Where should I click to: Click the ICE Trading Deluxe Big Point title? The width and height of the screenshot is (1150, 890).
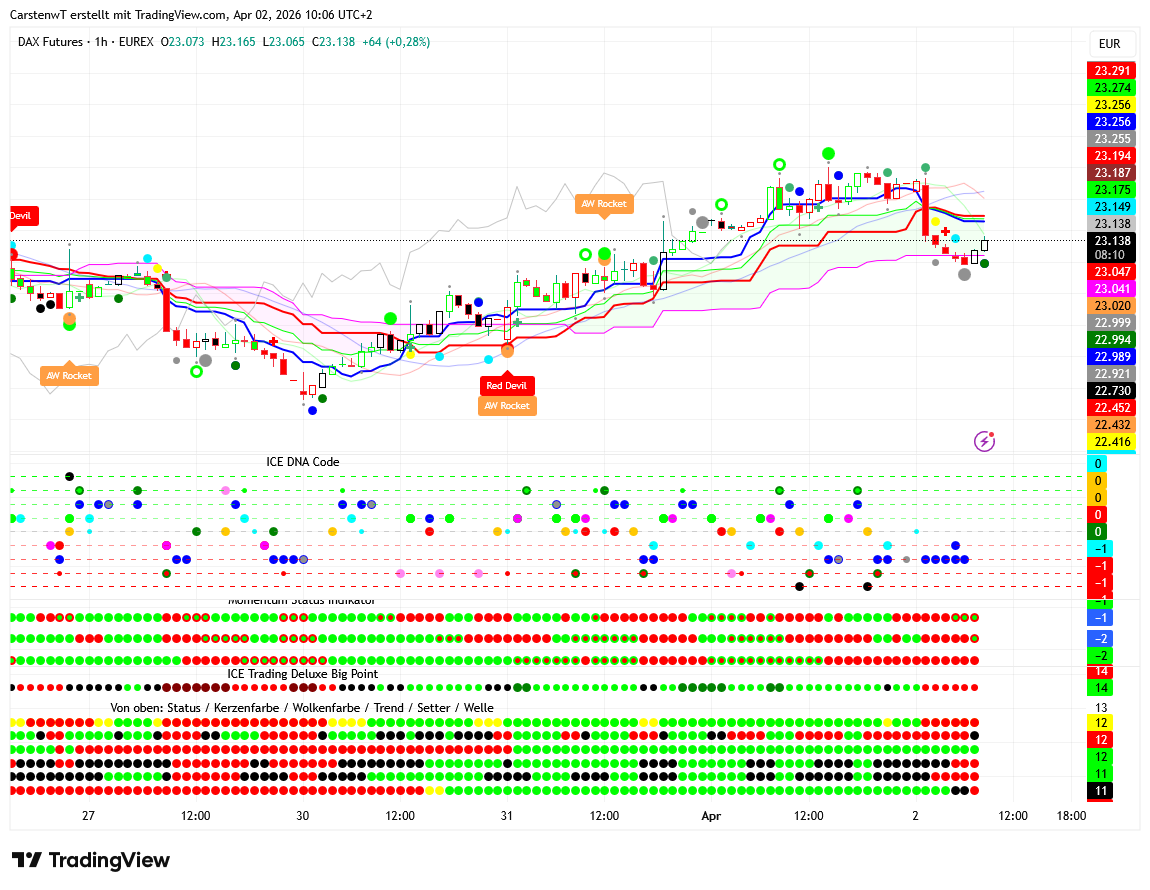coord(316,674)
